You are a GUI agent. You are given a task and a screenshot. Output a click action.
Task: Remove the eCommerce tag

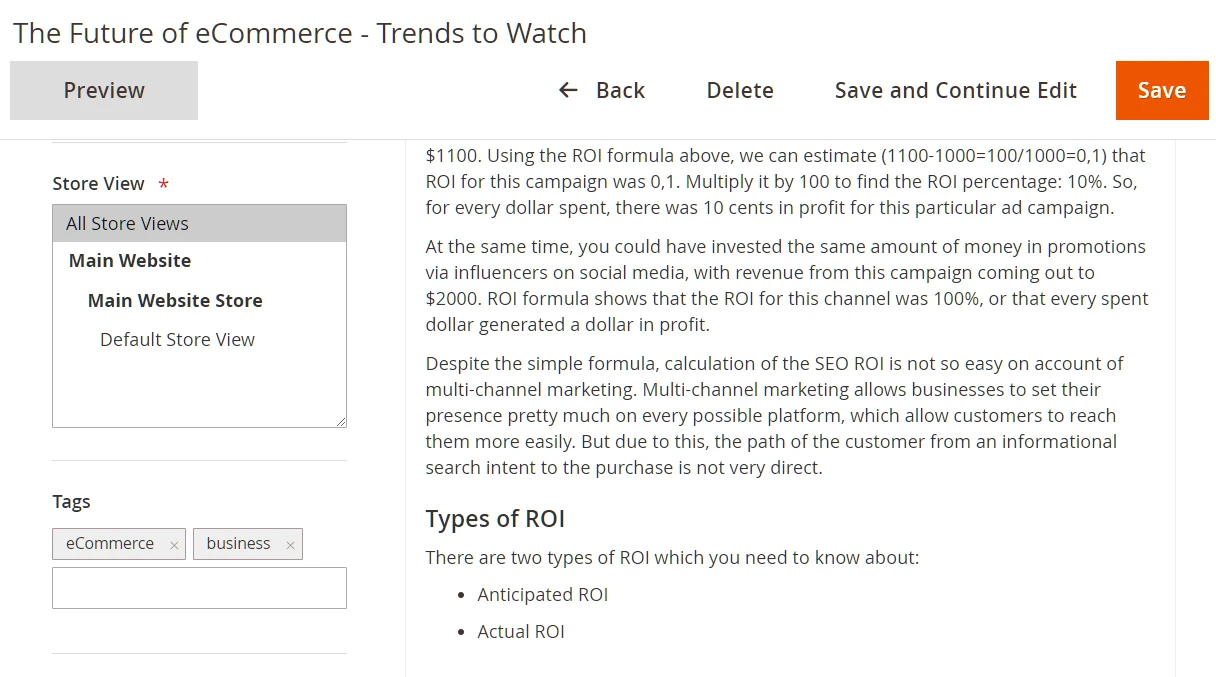coord(174,545)
